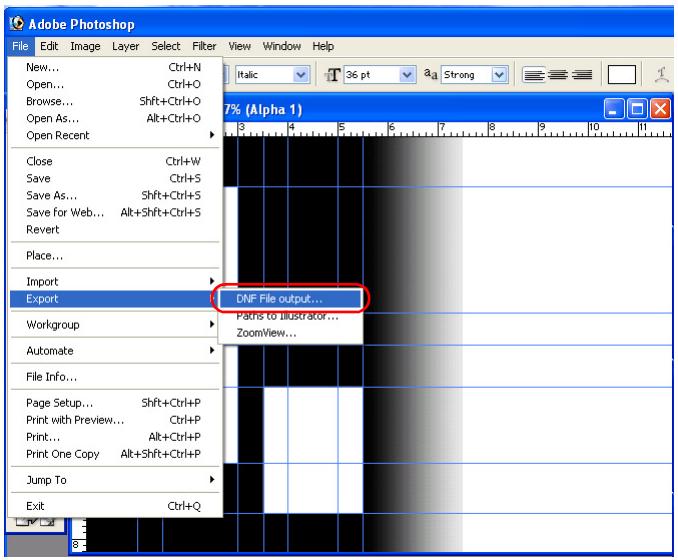This screenshot has width=678, height=560.
Task: Click the font size T icon
Action: click(x=333, y=75)
